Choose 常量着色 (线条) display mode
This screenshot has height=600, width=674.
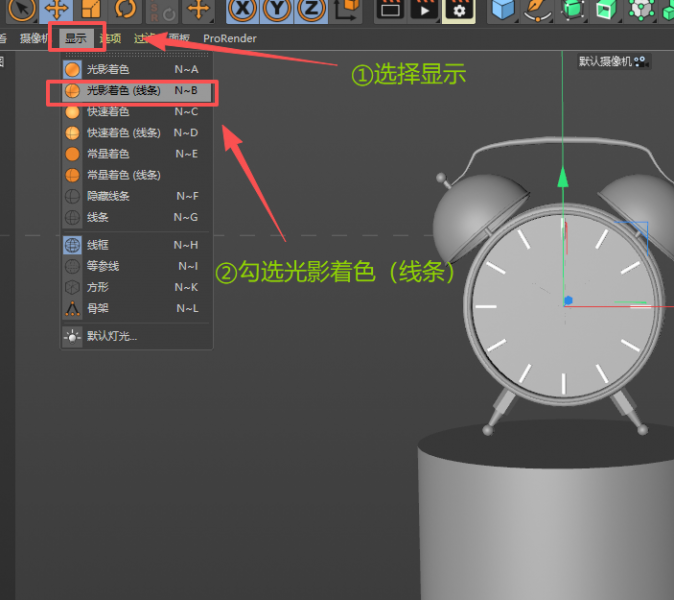137,175
